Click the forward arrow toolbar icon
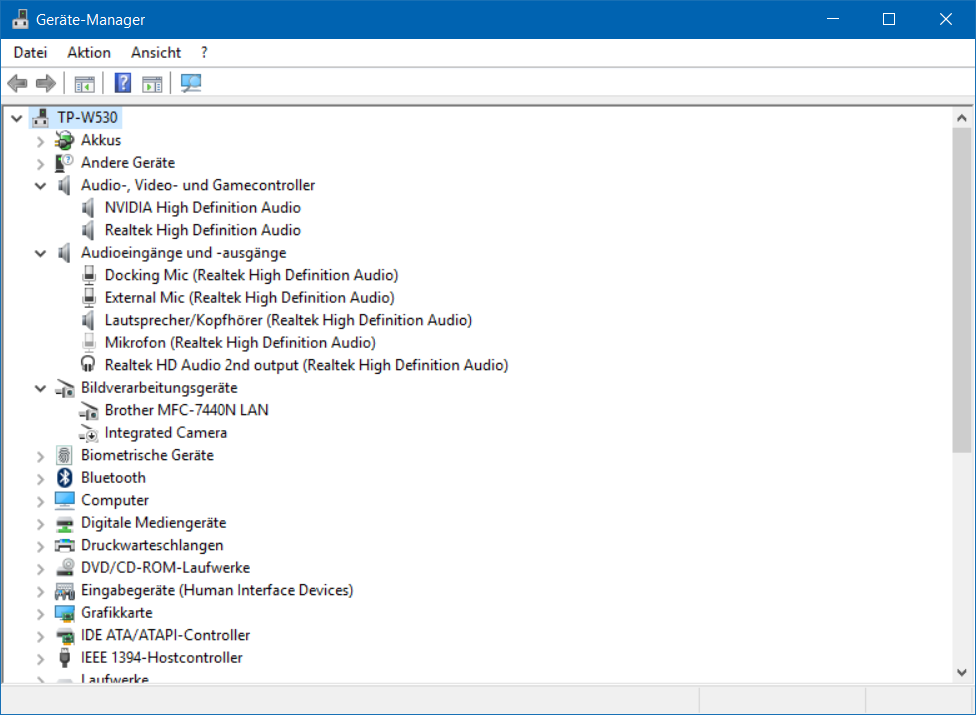Screen dimensions: 976x715 [x=46, y=83]
